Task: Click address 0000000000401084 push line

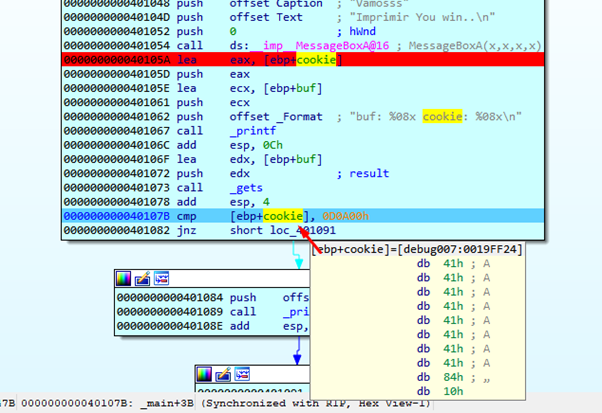Action: [x=212, y=297]
